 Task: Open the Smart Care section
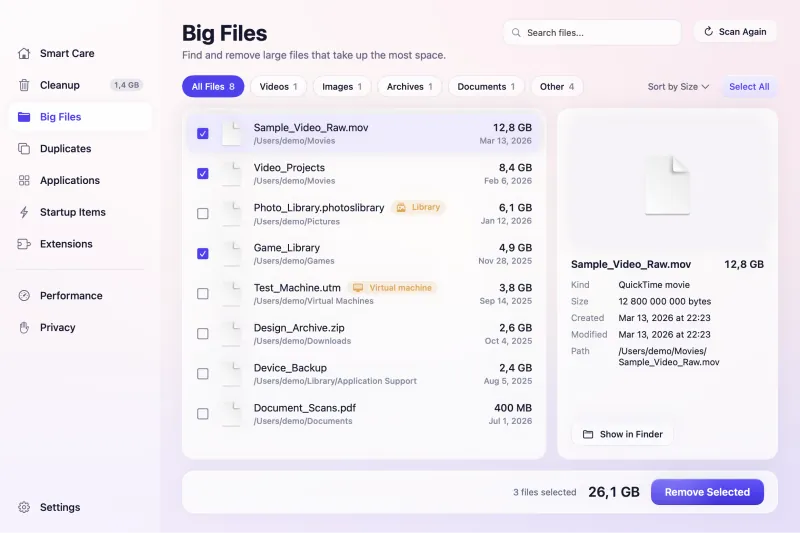80,53
